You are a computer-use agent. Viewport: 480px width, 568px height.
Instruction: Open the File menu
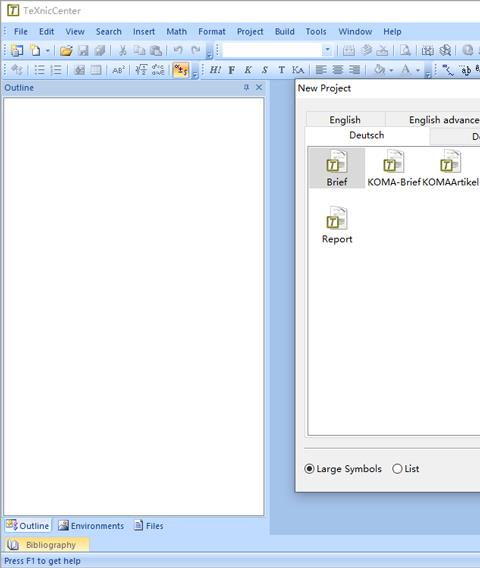click(x=21, y=32)
